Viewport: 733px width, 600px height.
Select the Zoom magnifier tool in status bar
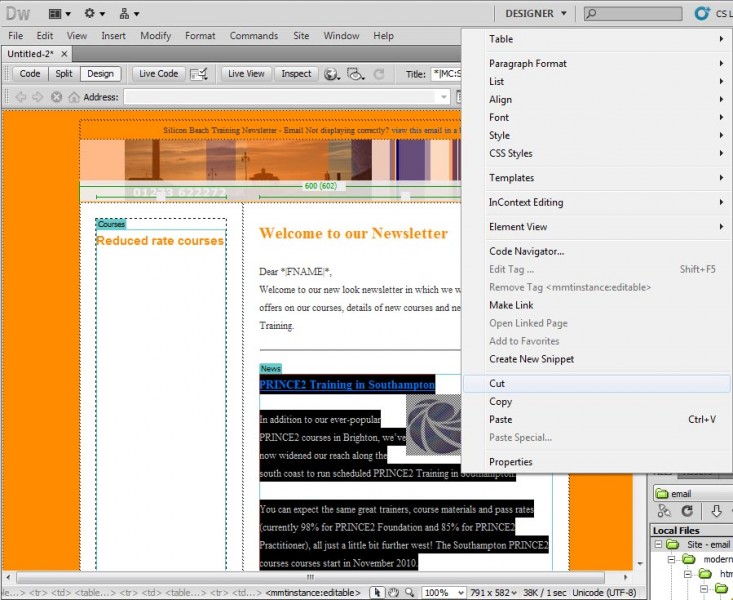coord(411,593)
